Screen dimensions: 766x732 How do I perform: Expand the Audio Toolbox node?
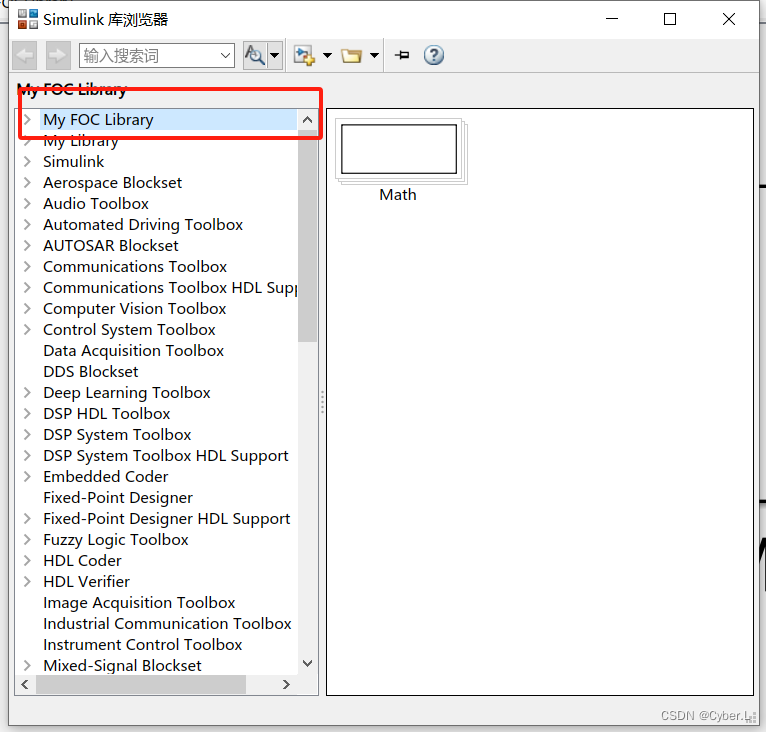27,204
